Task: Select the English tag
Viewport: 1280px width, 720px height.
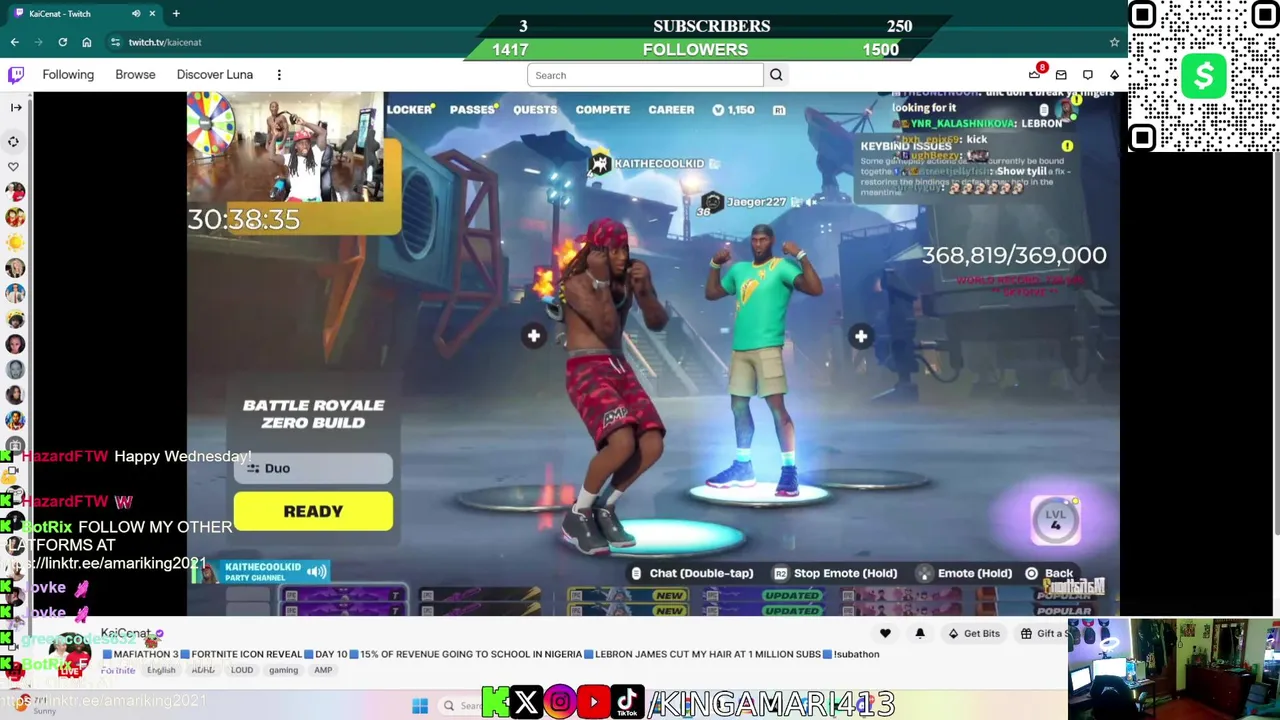Action: tap(161, 670)
